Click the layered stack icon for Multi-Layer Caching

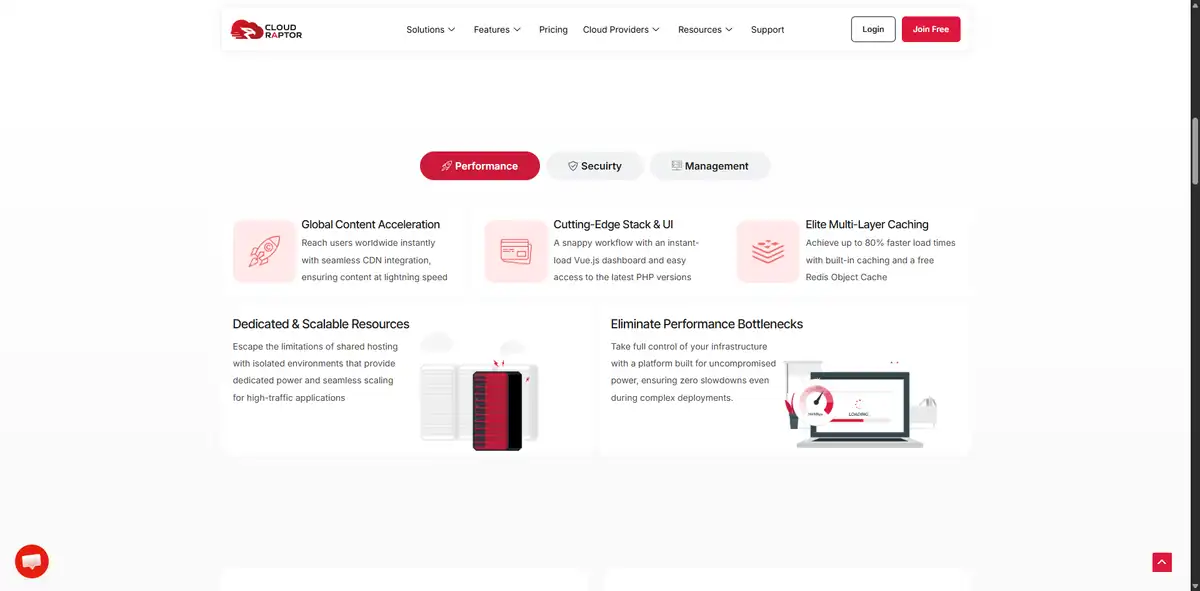coord(768,251)
